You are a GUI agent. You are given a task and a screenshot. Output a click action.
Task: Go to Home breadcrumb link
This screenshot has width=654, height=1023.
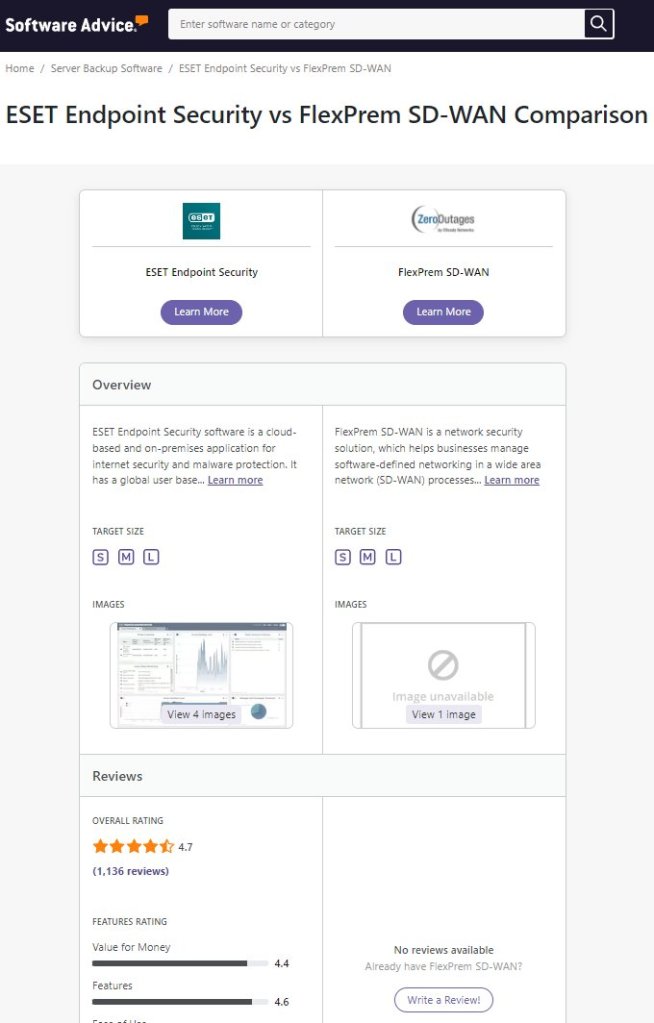19,68
